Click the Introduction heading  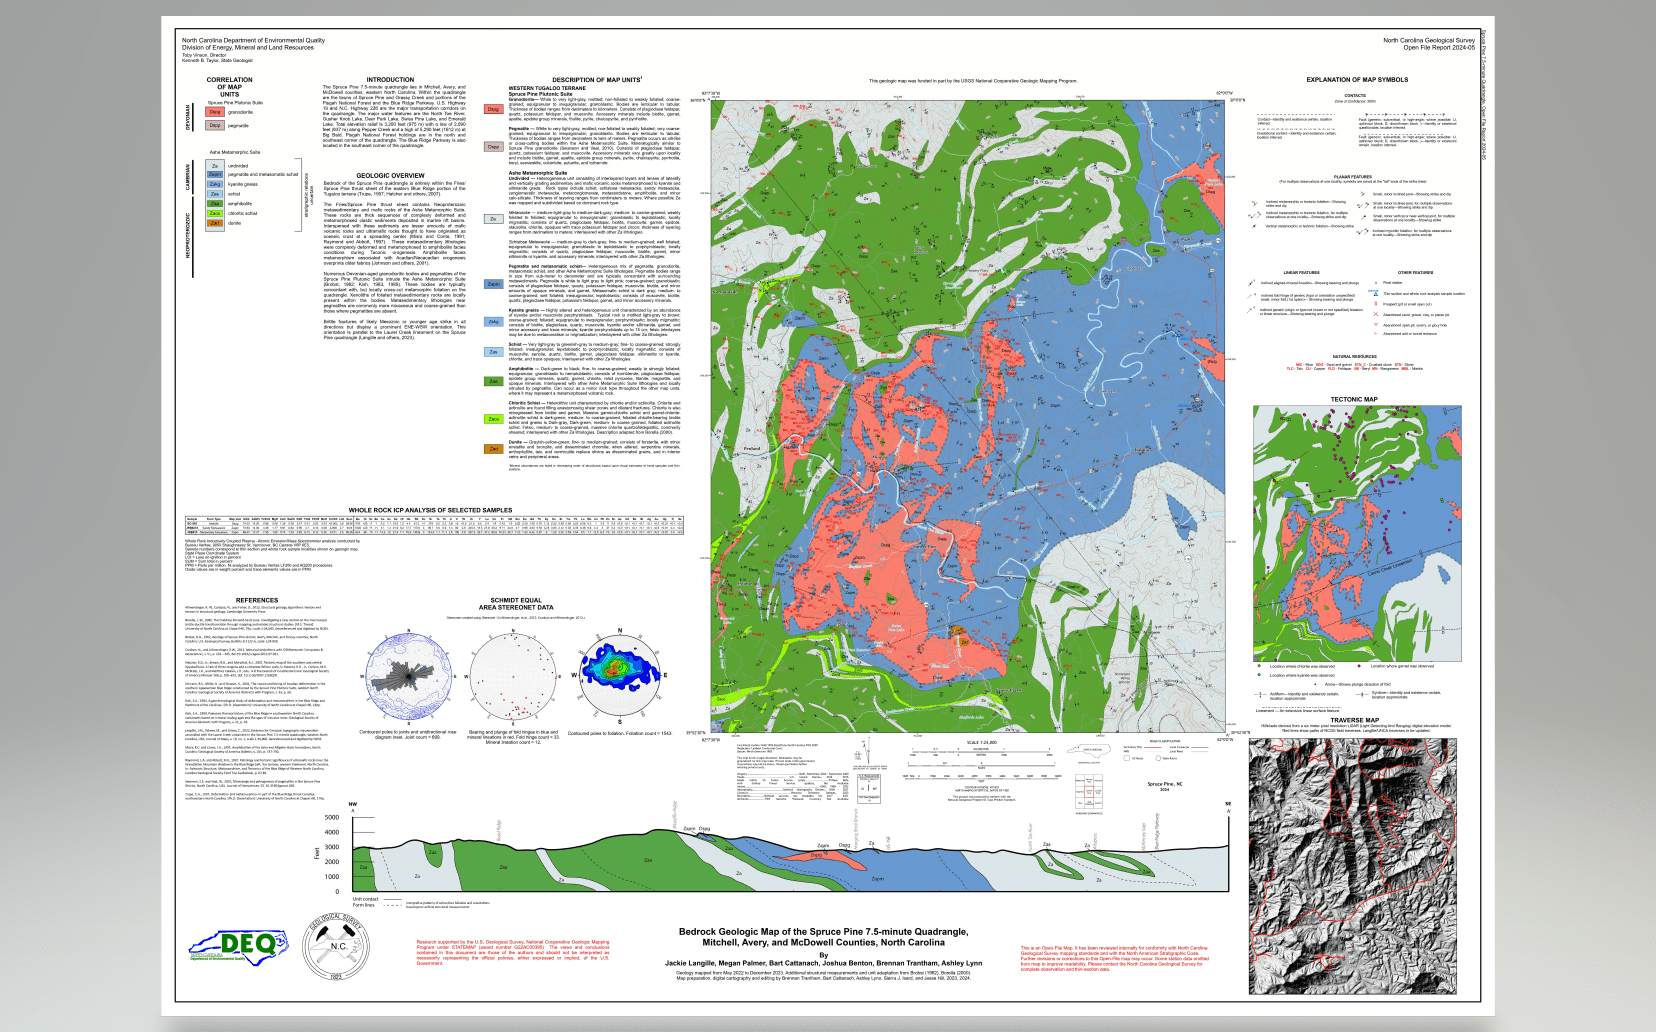click(x=390, y=80)
